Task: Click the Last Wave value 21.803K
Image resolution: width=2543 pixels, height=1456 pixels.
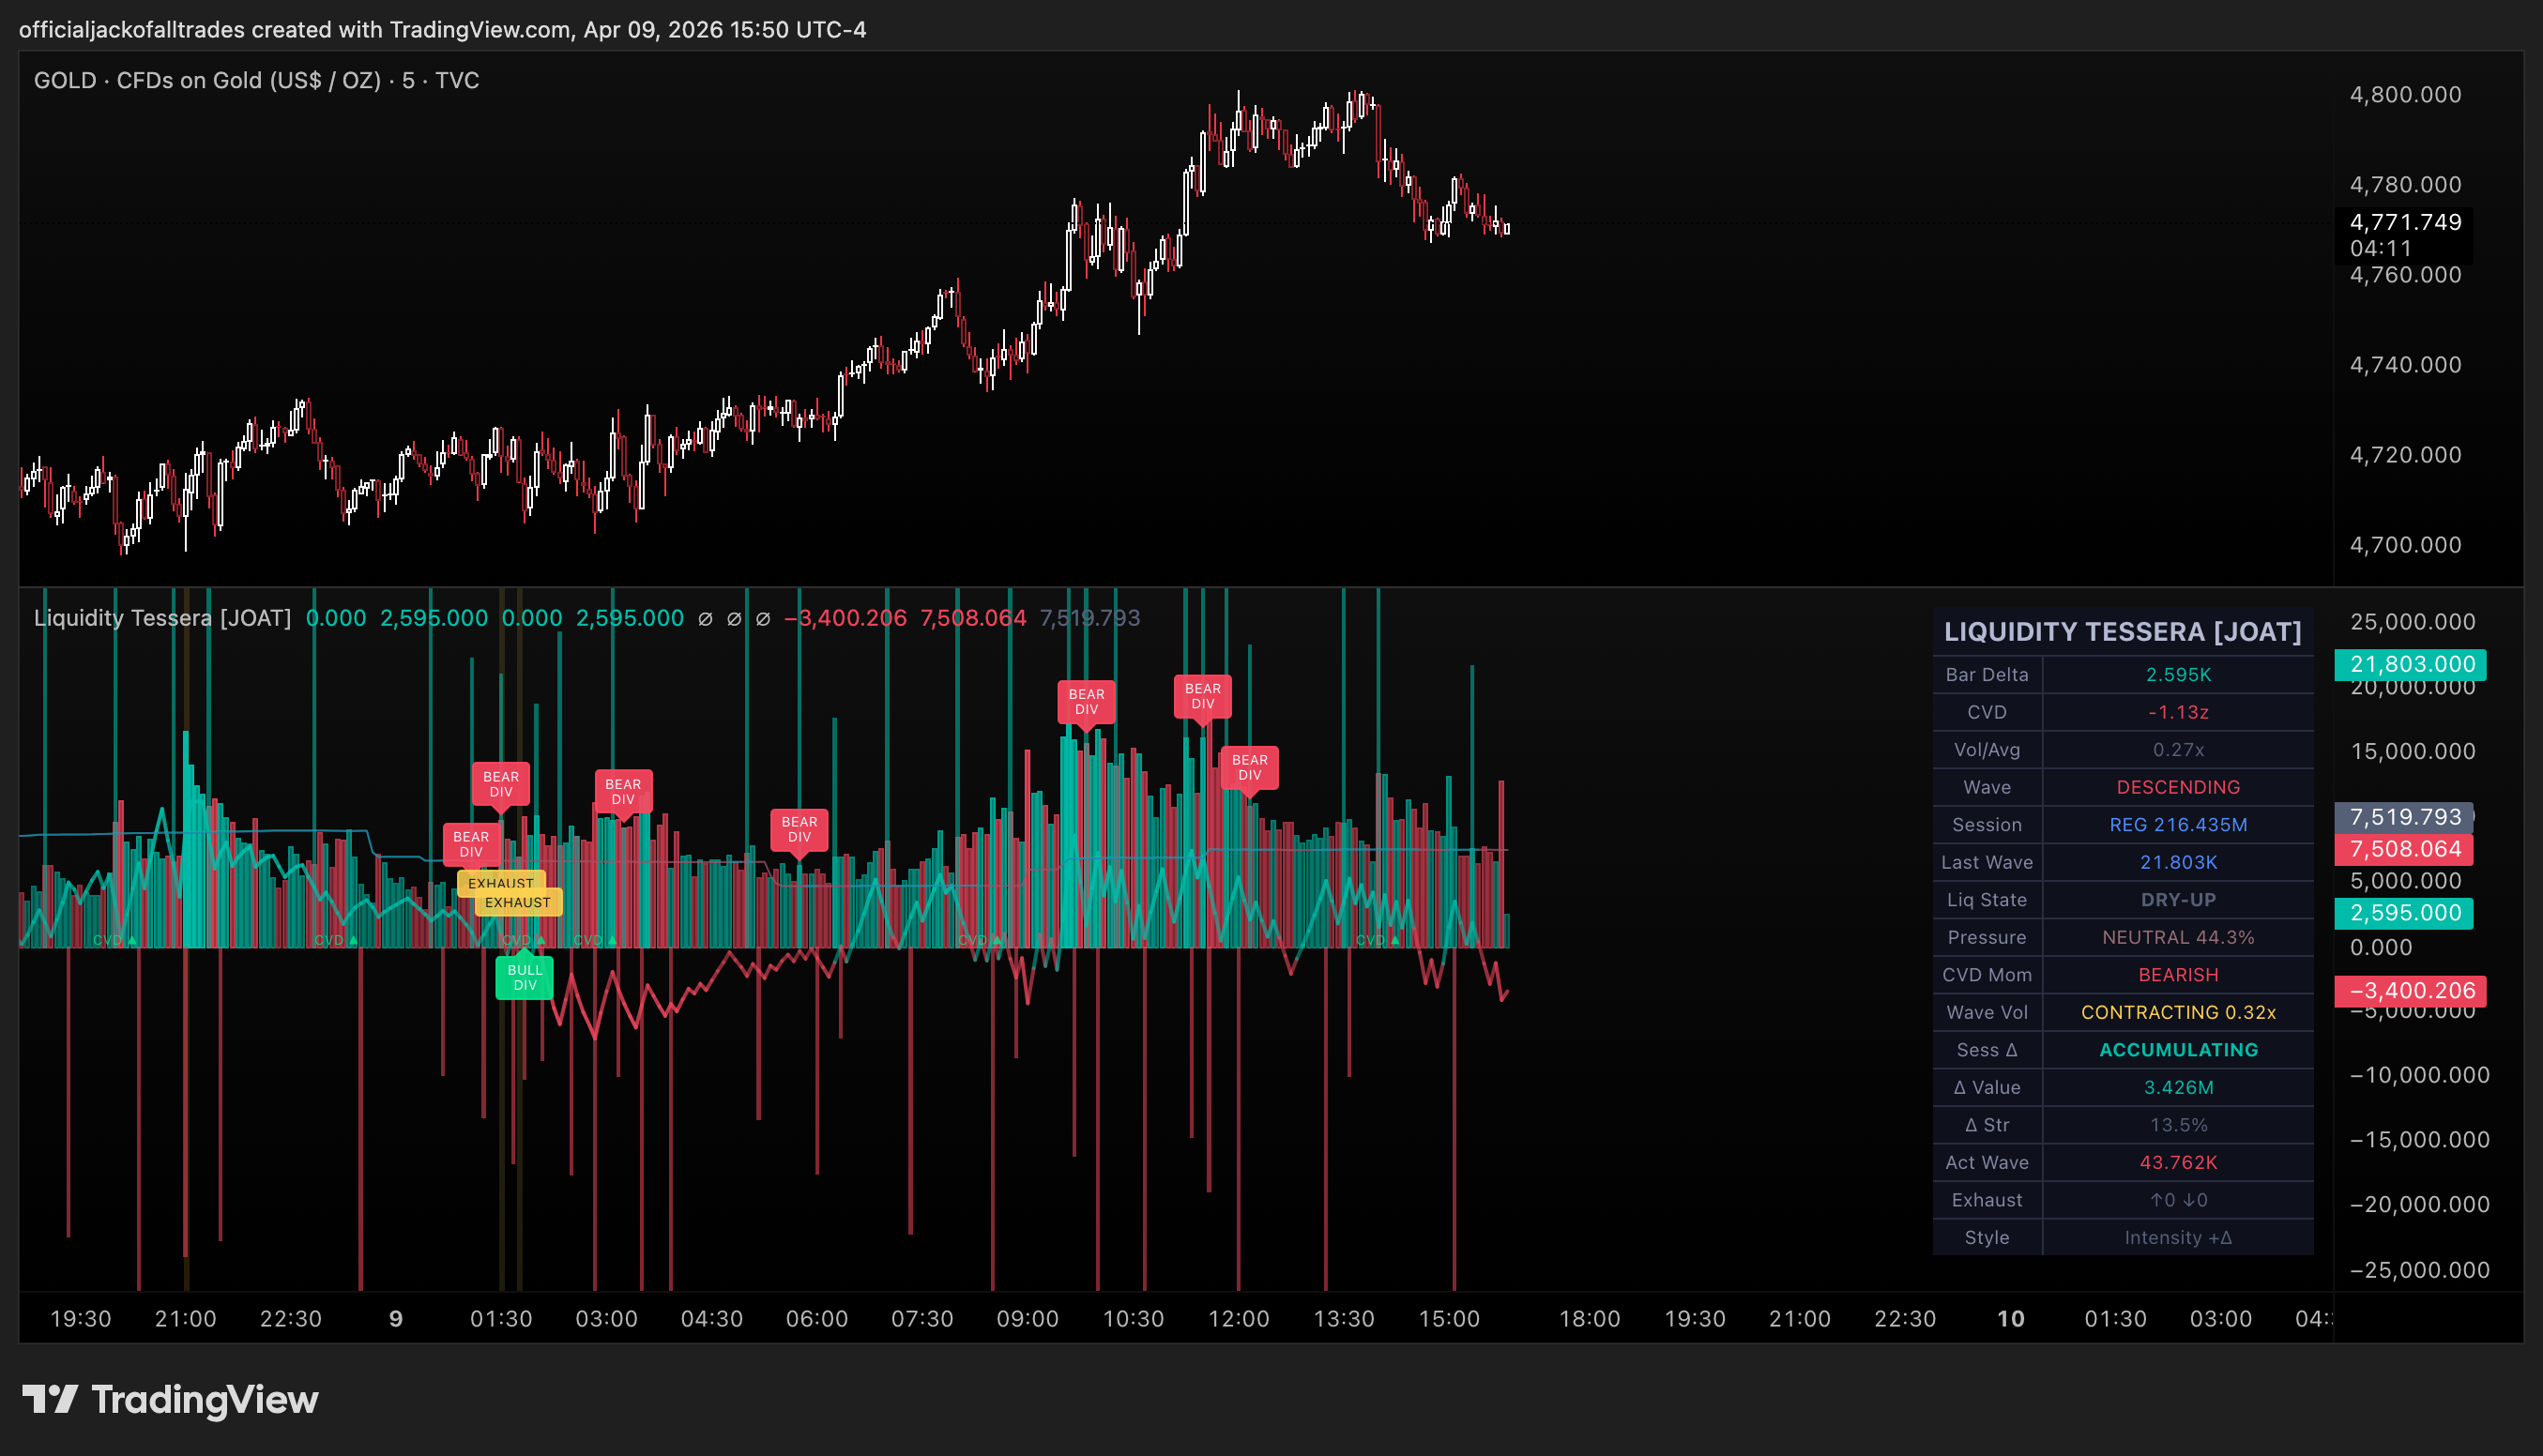Action: tap(2178, 862)
